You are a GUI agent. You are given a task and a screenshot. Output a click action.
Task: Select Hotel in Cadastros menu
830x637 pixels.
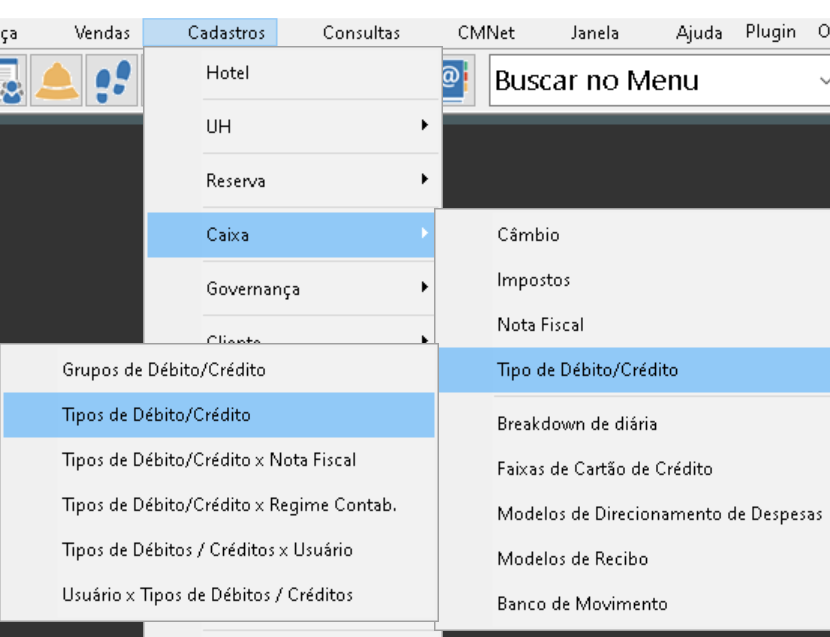click(x=294, y=73)
